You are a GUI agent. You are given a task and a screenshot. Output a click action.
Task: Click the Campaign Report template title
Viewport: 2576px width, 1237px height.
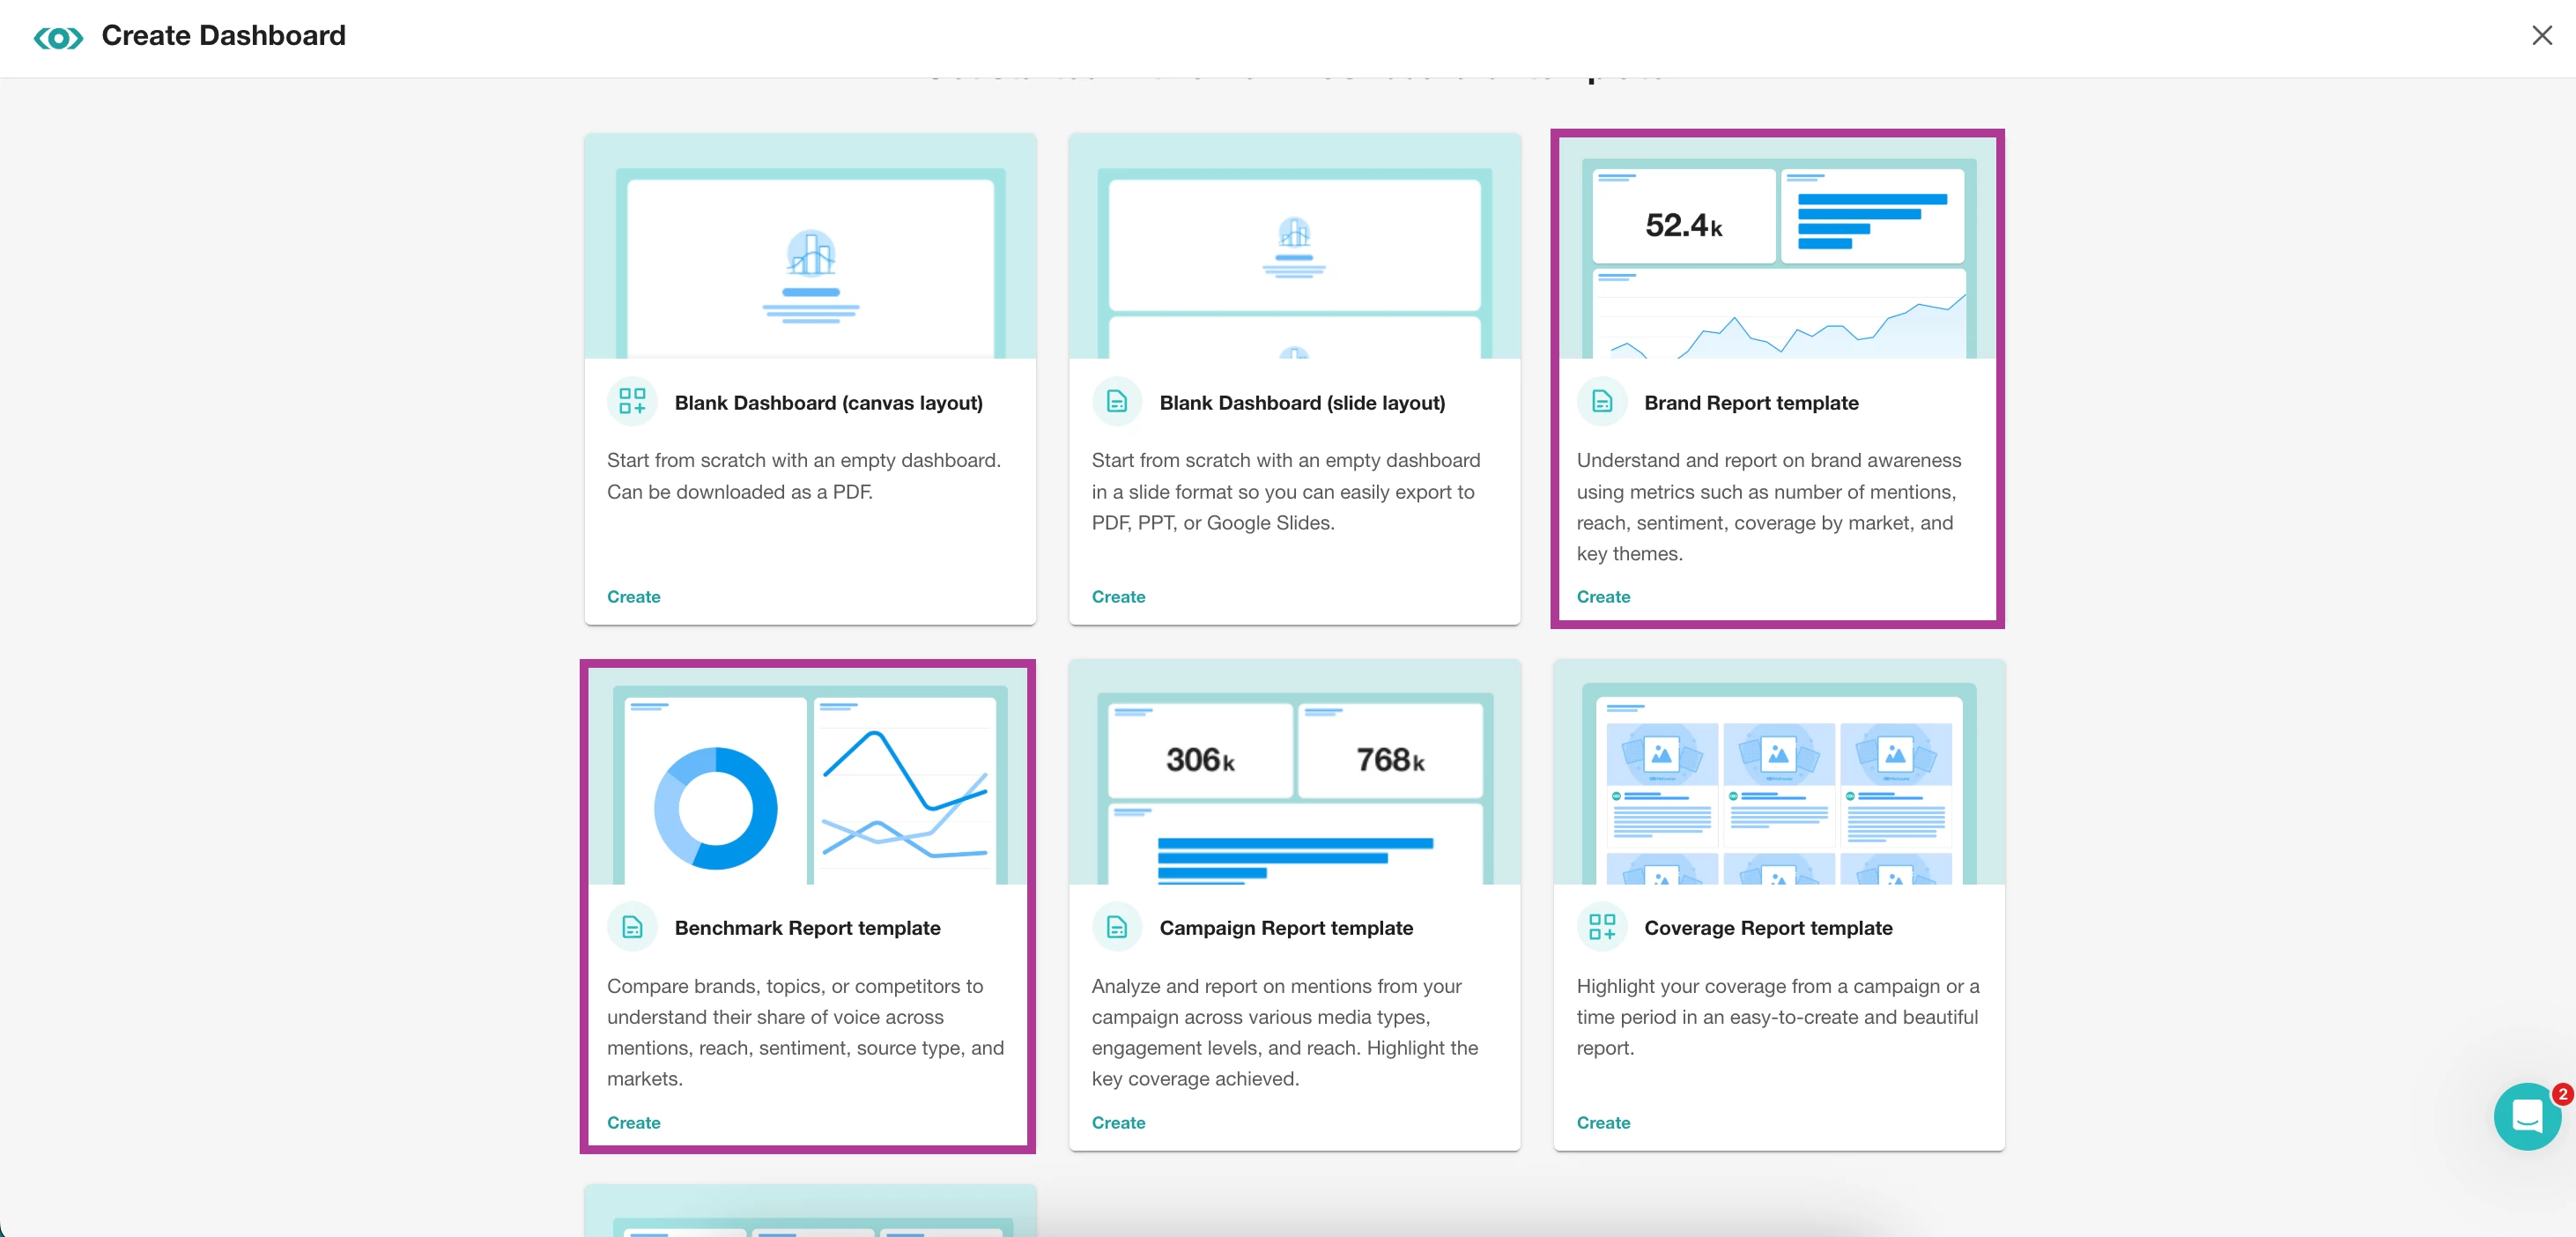pos(1286,927)
